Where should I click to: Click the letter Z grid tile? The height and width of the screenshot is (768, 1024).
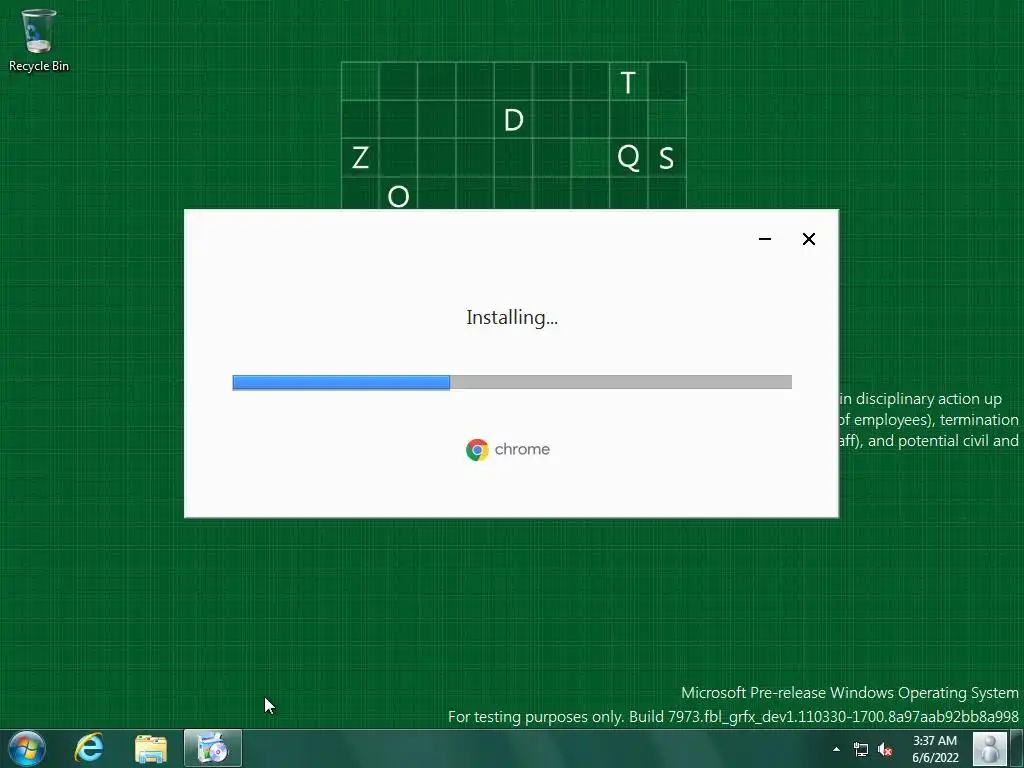(360, 157)
